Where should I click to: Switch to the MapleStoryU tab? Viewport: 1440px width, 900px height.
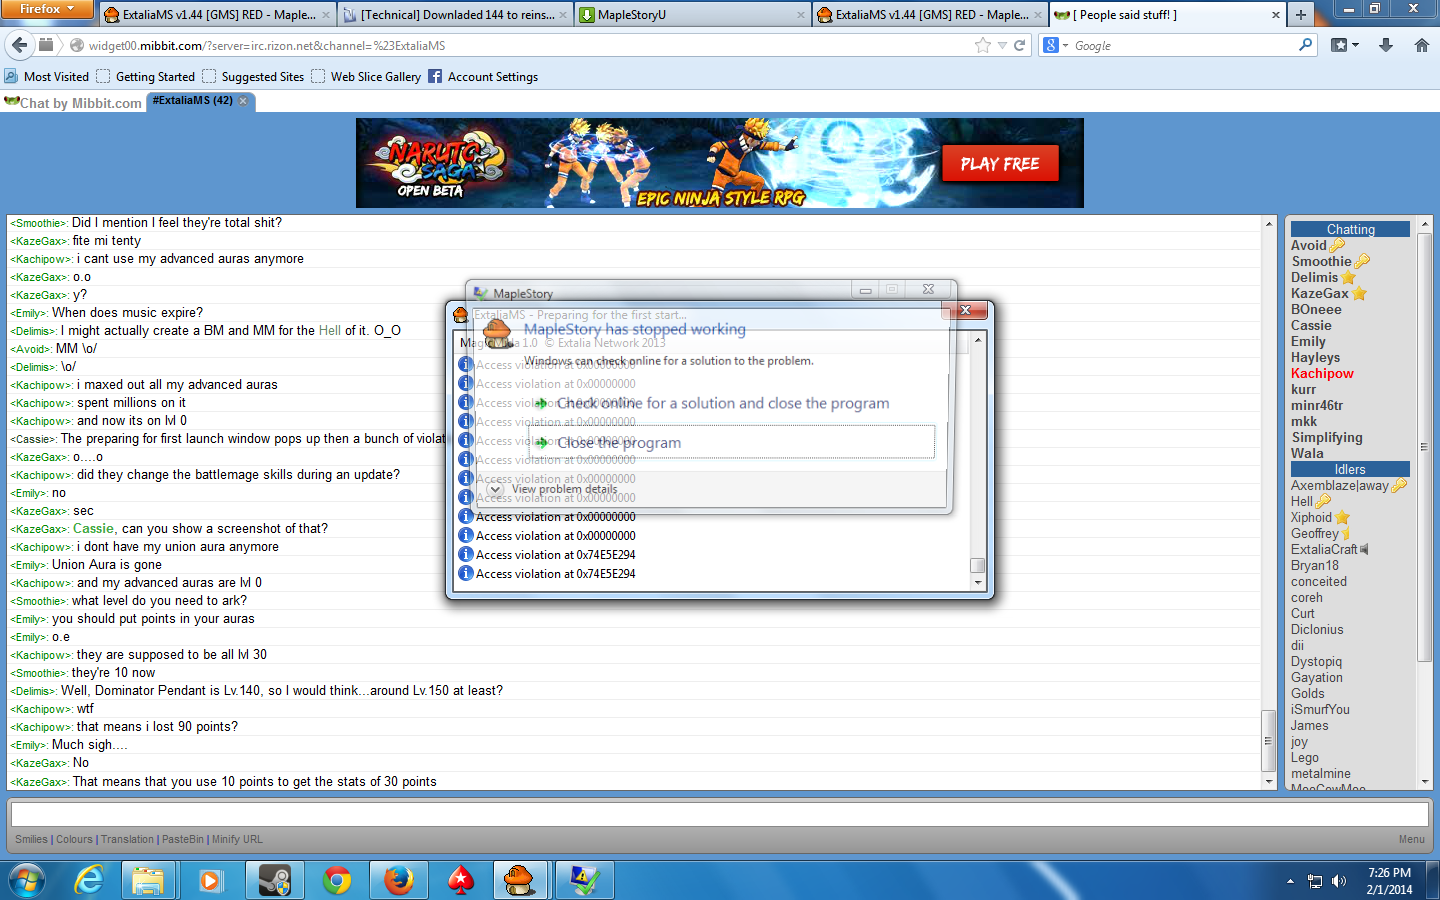click(x=692, y=14)
